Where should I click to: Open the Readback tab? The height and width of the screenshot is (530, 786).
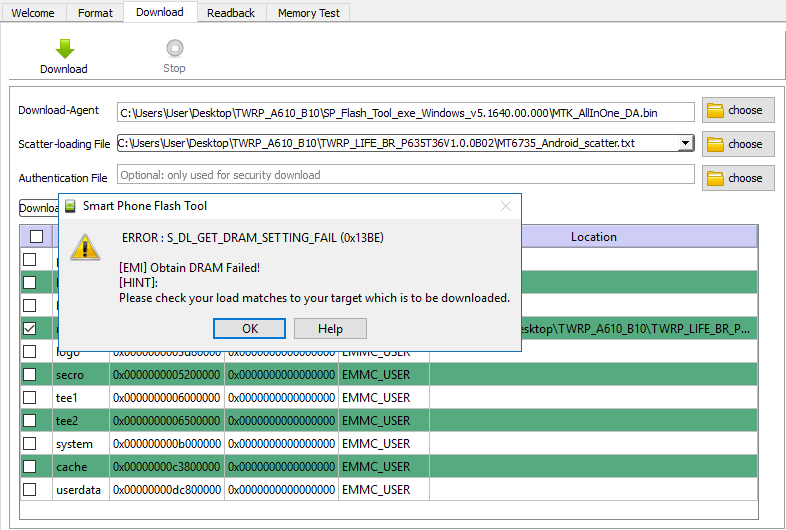(x=231, y=13)
